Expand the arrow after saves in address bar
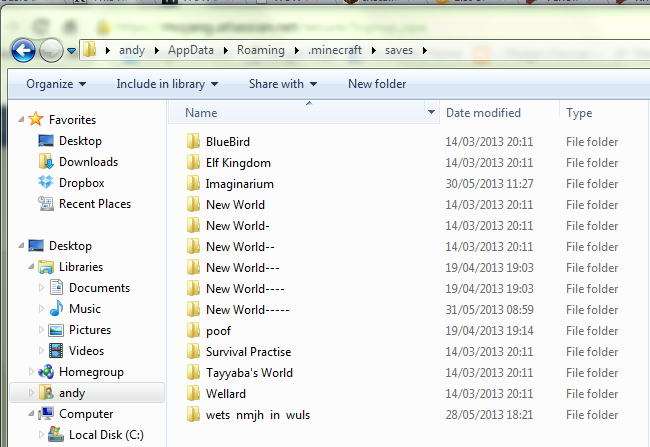Image resolution: width=650 pixels, height=447 pixels. 425,51
